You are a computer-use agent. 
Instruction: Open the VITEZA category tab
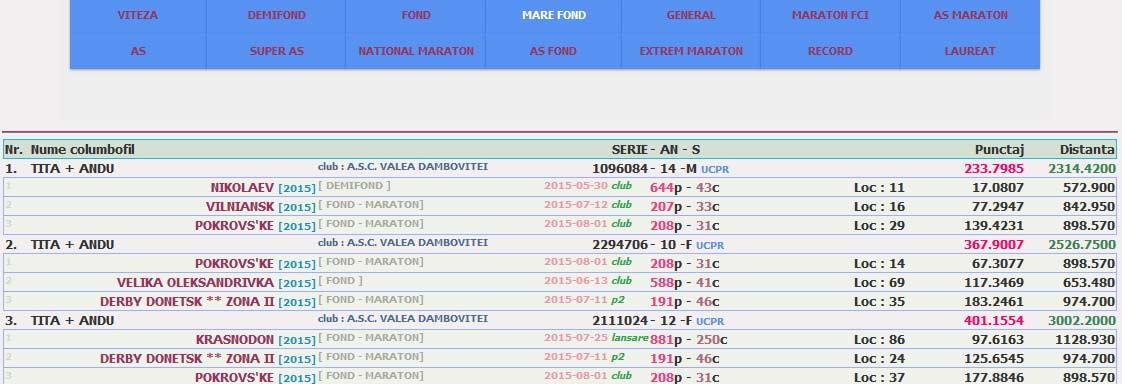137,15
